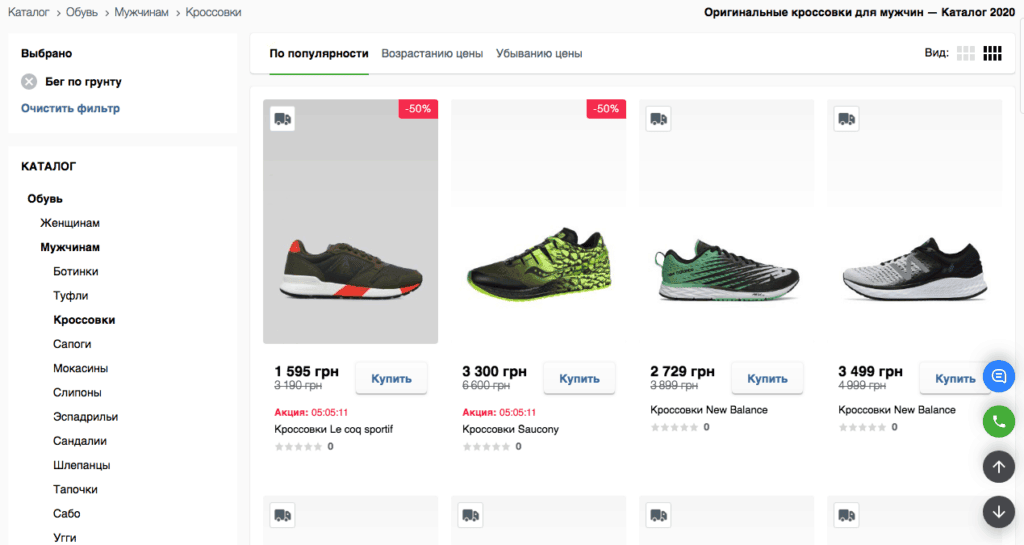Open 'Кроссовки' breadcrumb link
Viewport: 1024px width, 545px height.
click(x=213, y=12)
